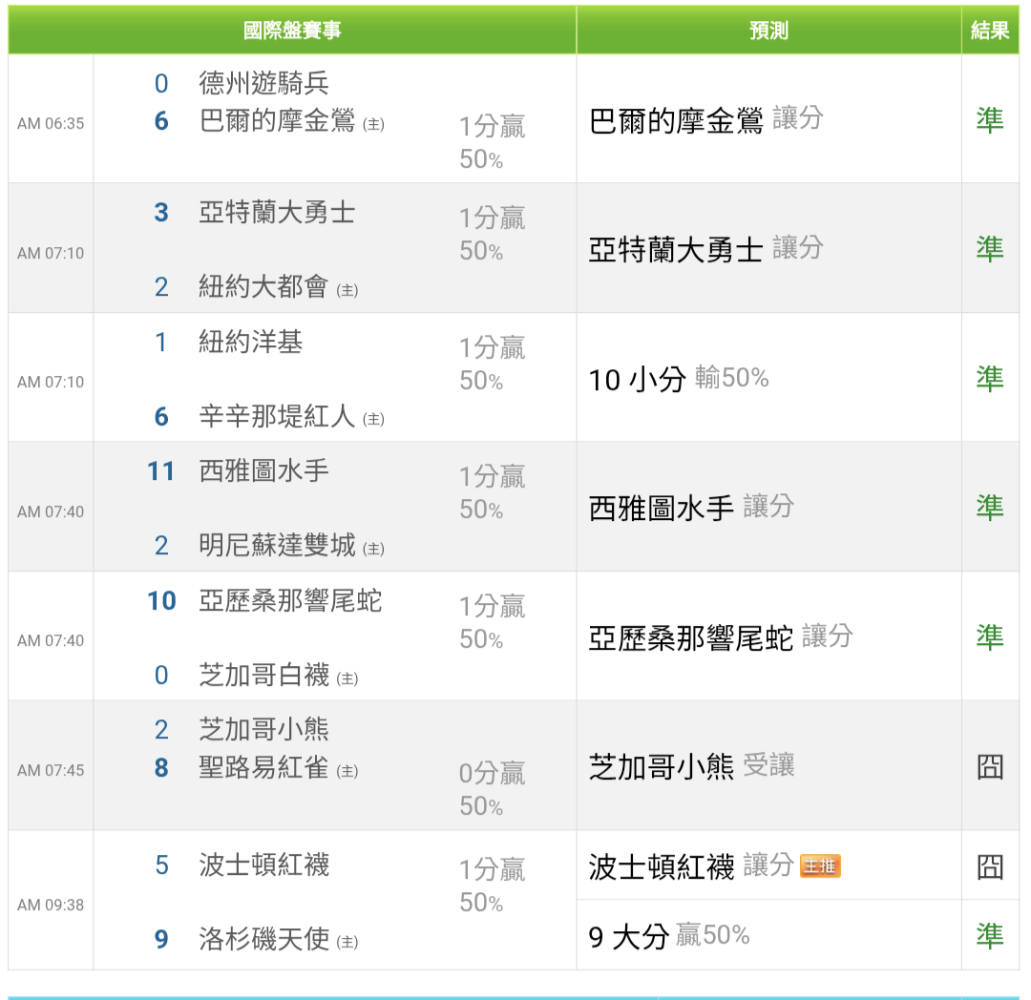
Task: Select the 辛辛那堤紅人 team name
Action: [277, 416]
